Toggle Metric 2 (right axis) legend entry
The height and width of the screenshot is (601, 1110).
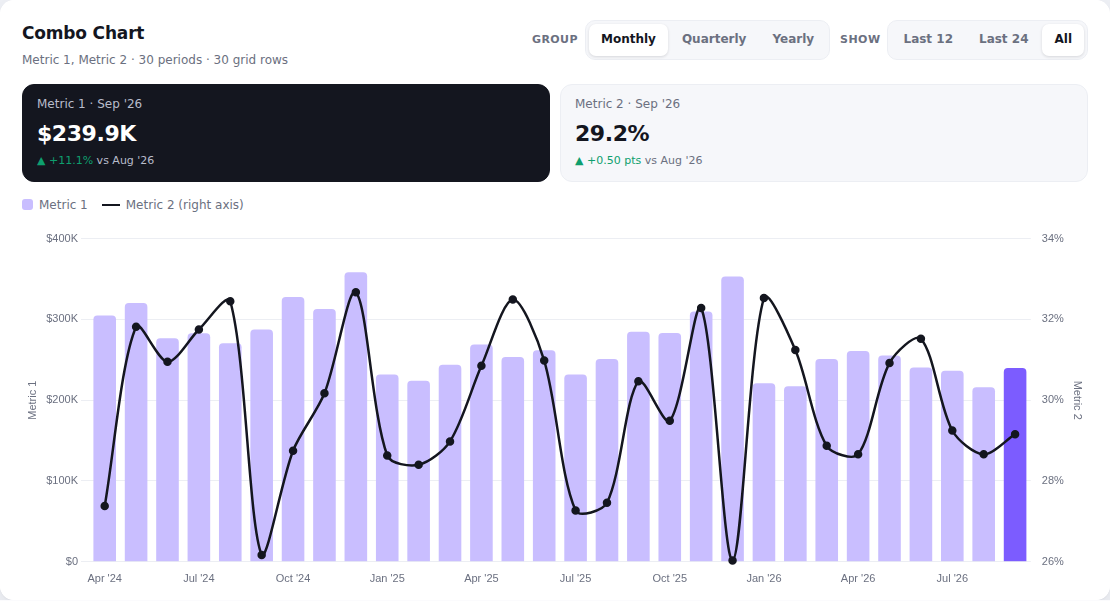click(x=173, y=205)
